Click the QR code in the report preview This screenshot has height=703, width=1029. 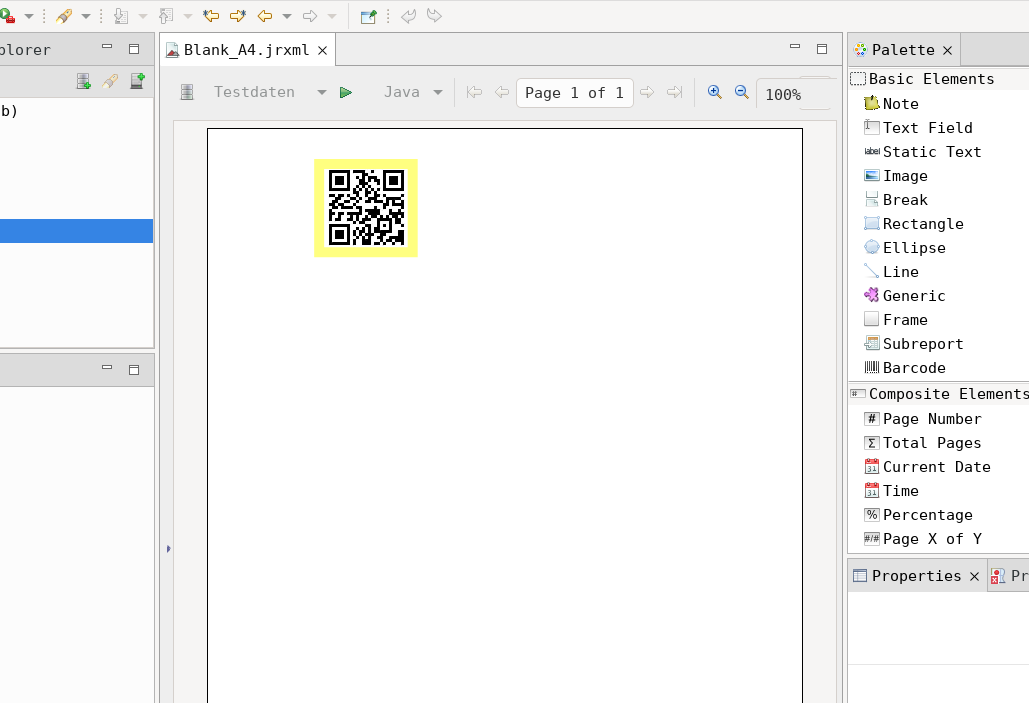click(366, 208)
